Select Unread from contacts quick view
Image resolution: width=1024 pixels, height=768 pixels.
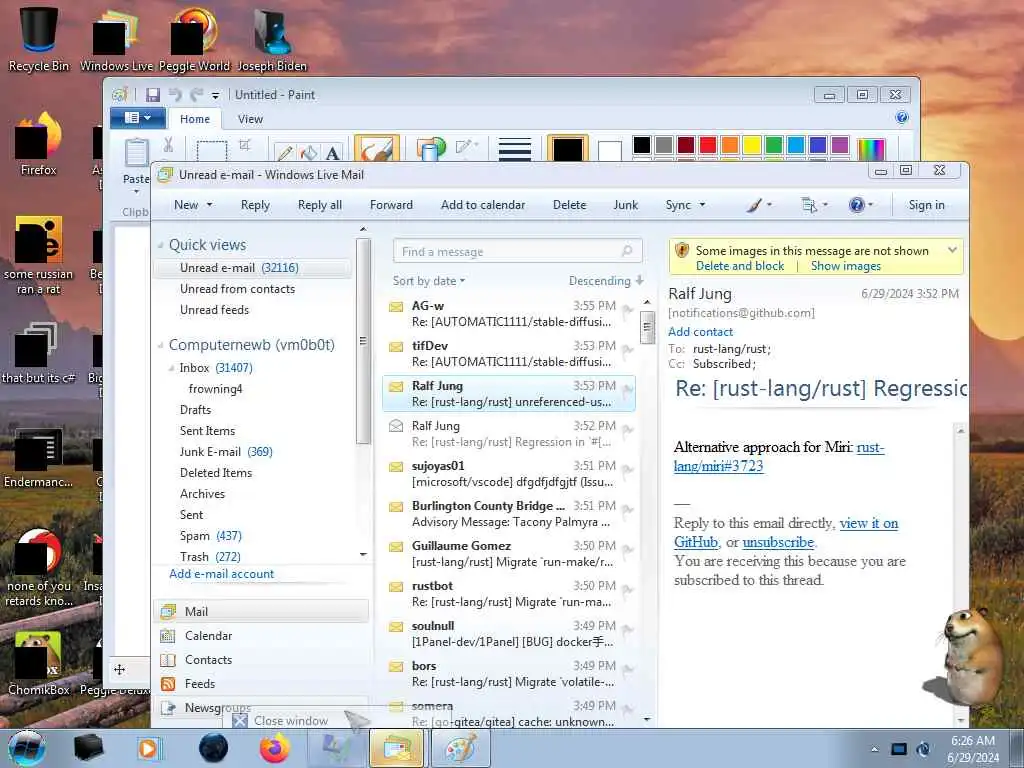(x=237, y=289)
